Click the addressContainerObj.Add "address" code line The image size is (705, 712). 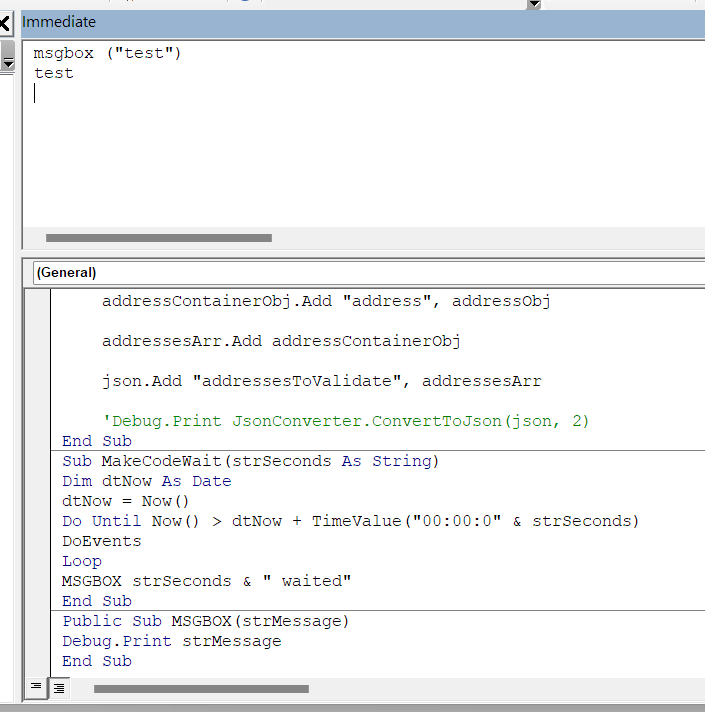326,302
